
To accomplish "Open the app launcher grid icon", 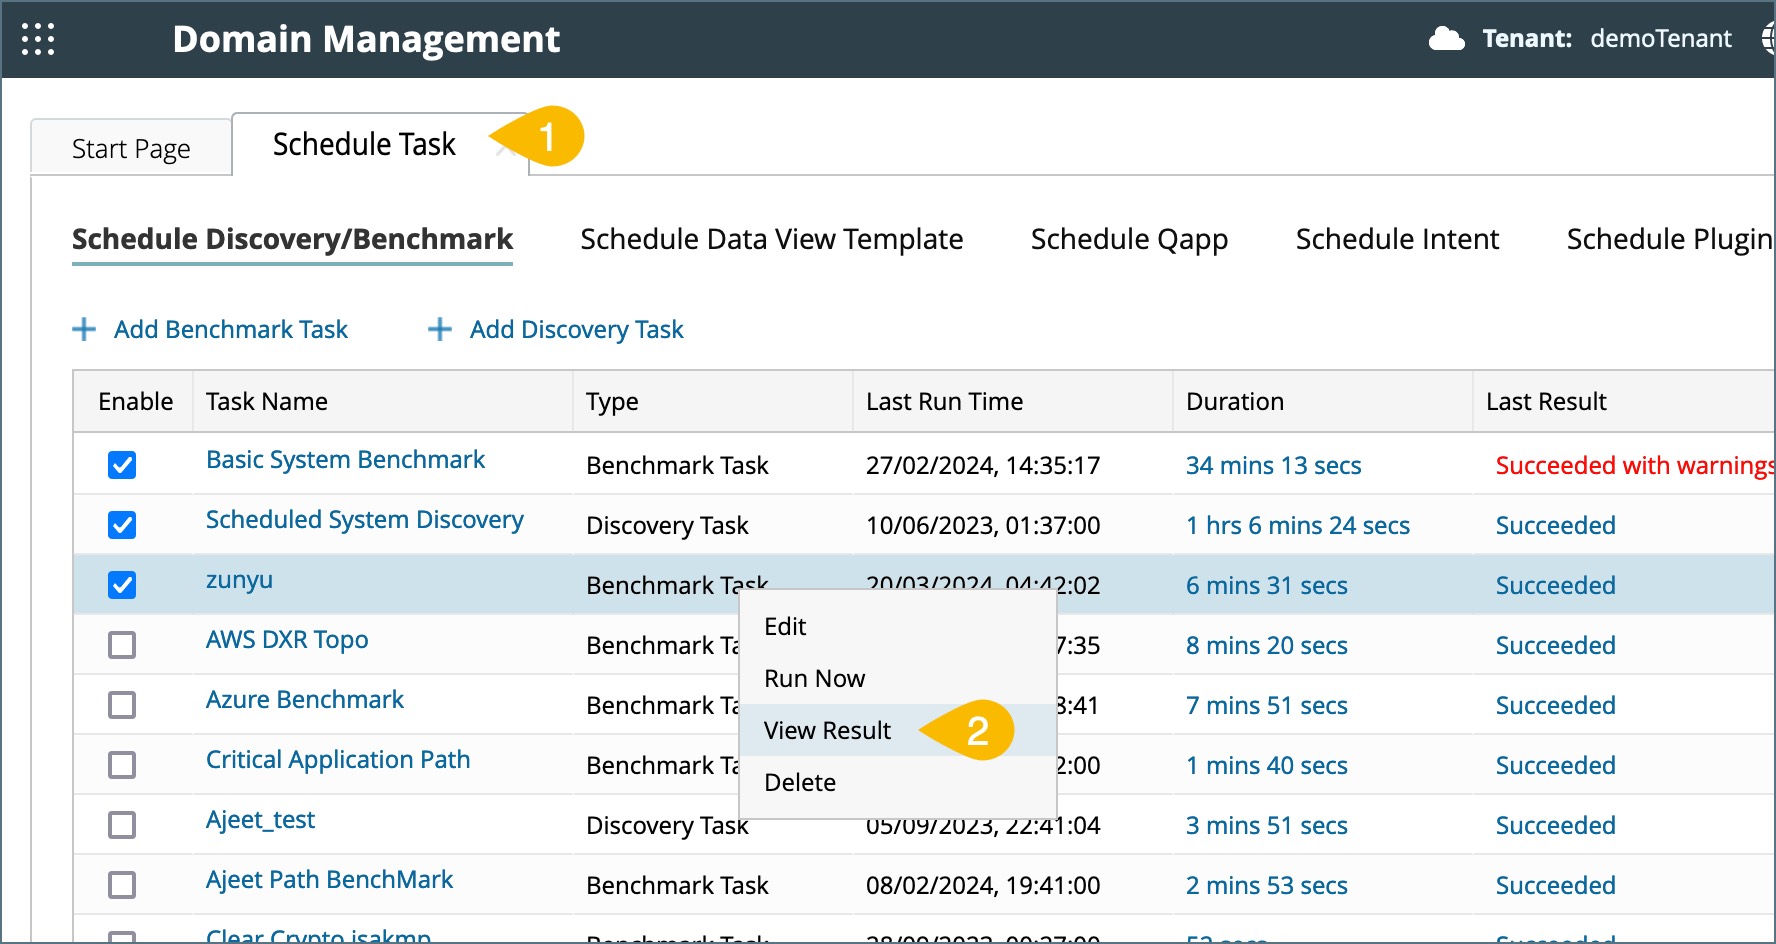I will [x=38, y=39].
